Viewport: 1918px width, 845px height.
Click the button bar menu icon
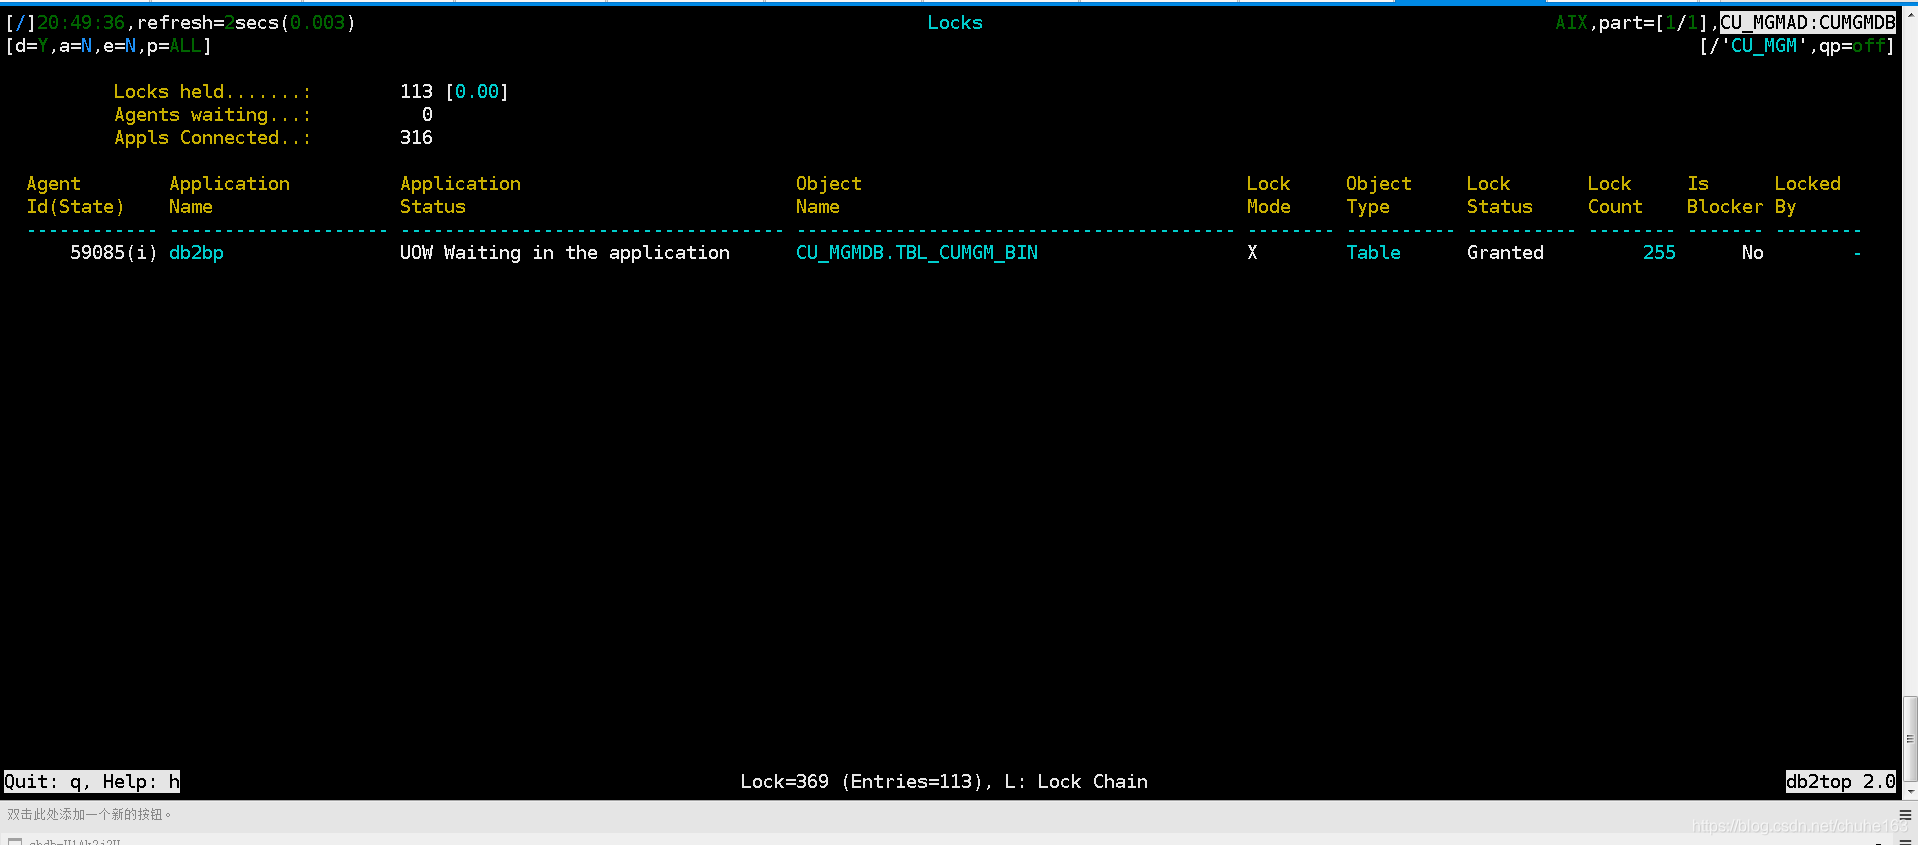(x=1905, y=815)
